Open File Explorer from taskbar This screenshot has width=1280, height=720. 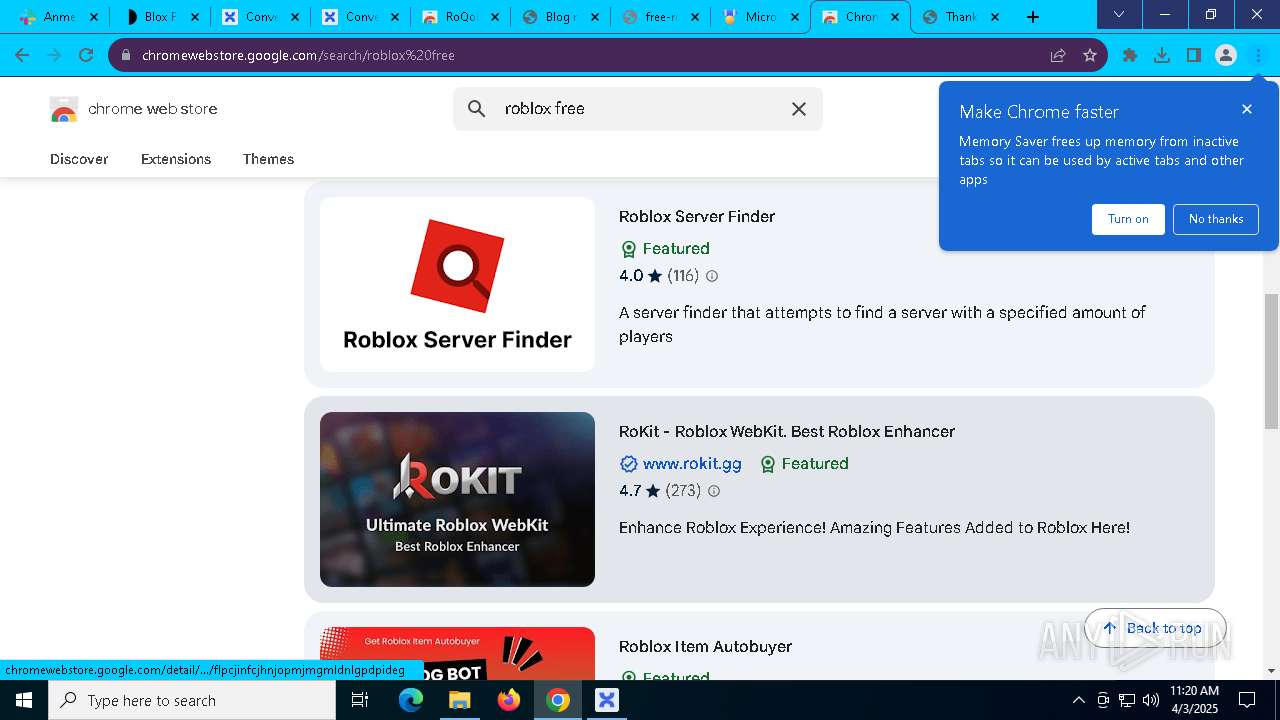tap(459, 700)
